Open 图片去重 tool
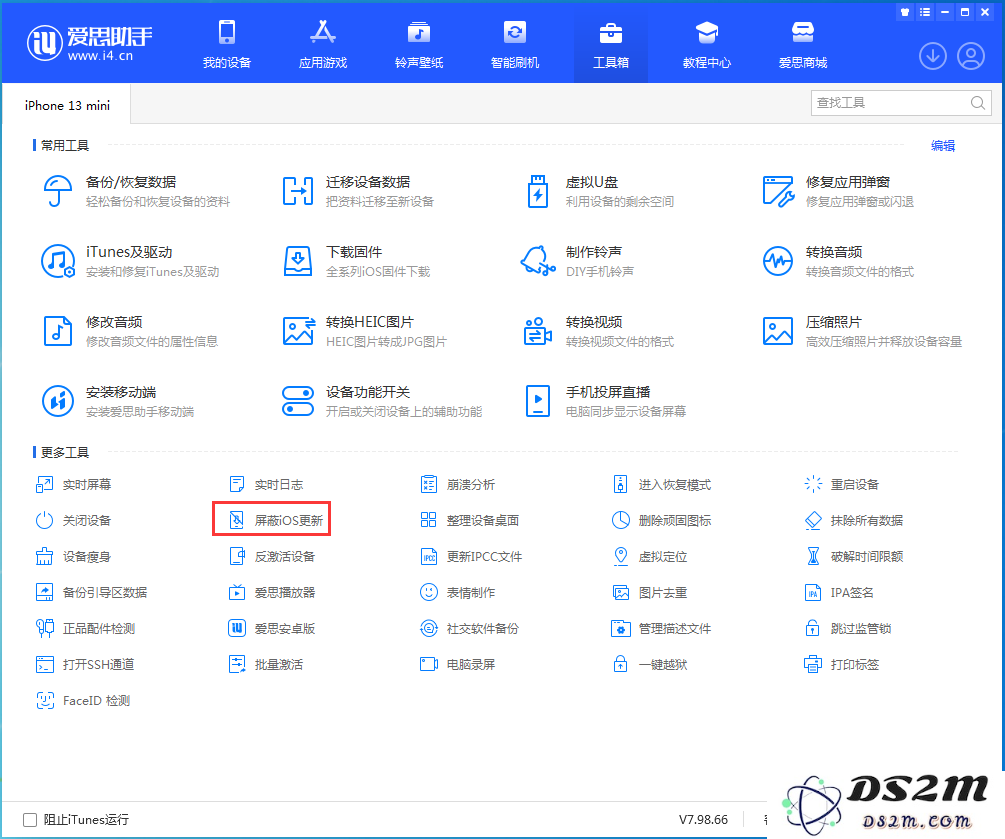The width and height of the screenshot is (1005, 839). click(650, 592)
